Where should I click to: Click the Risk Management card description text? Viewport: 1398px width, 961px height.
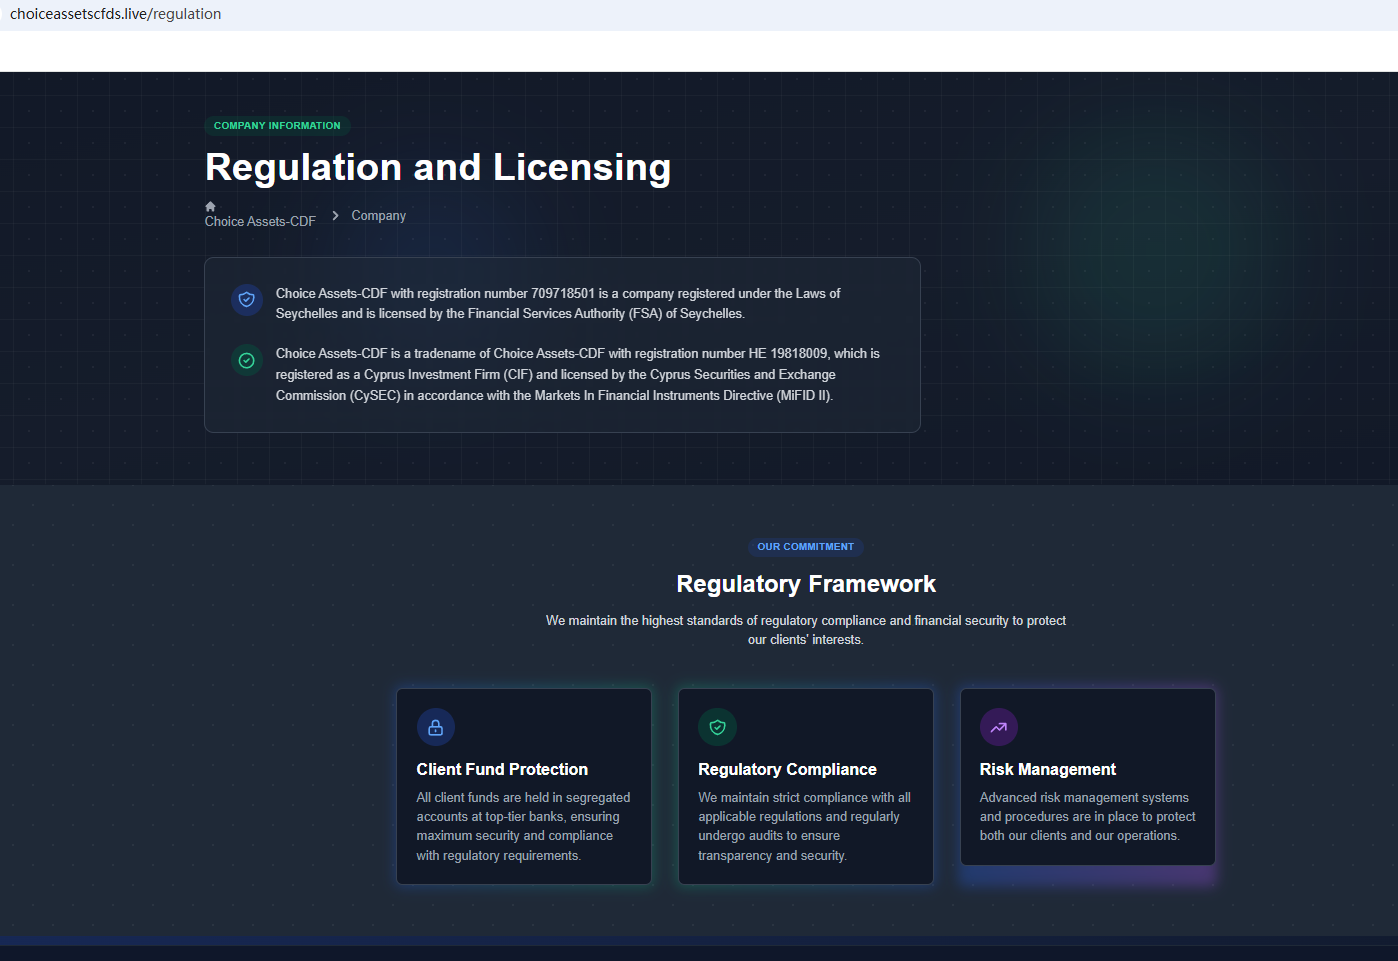(x=1087, y=816)
